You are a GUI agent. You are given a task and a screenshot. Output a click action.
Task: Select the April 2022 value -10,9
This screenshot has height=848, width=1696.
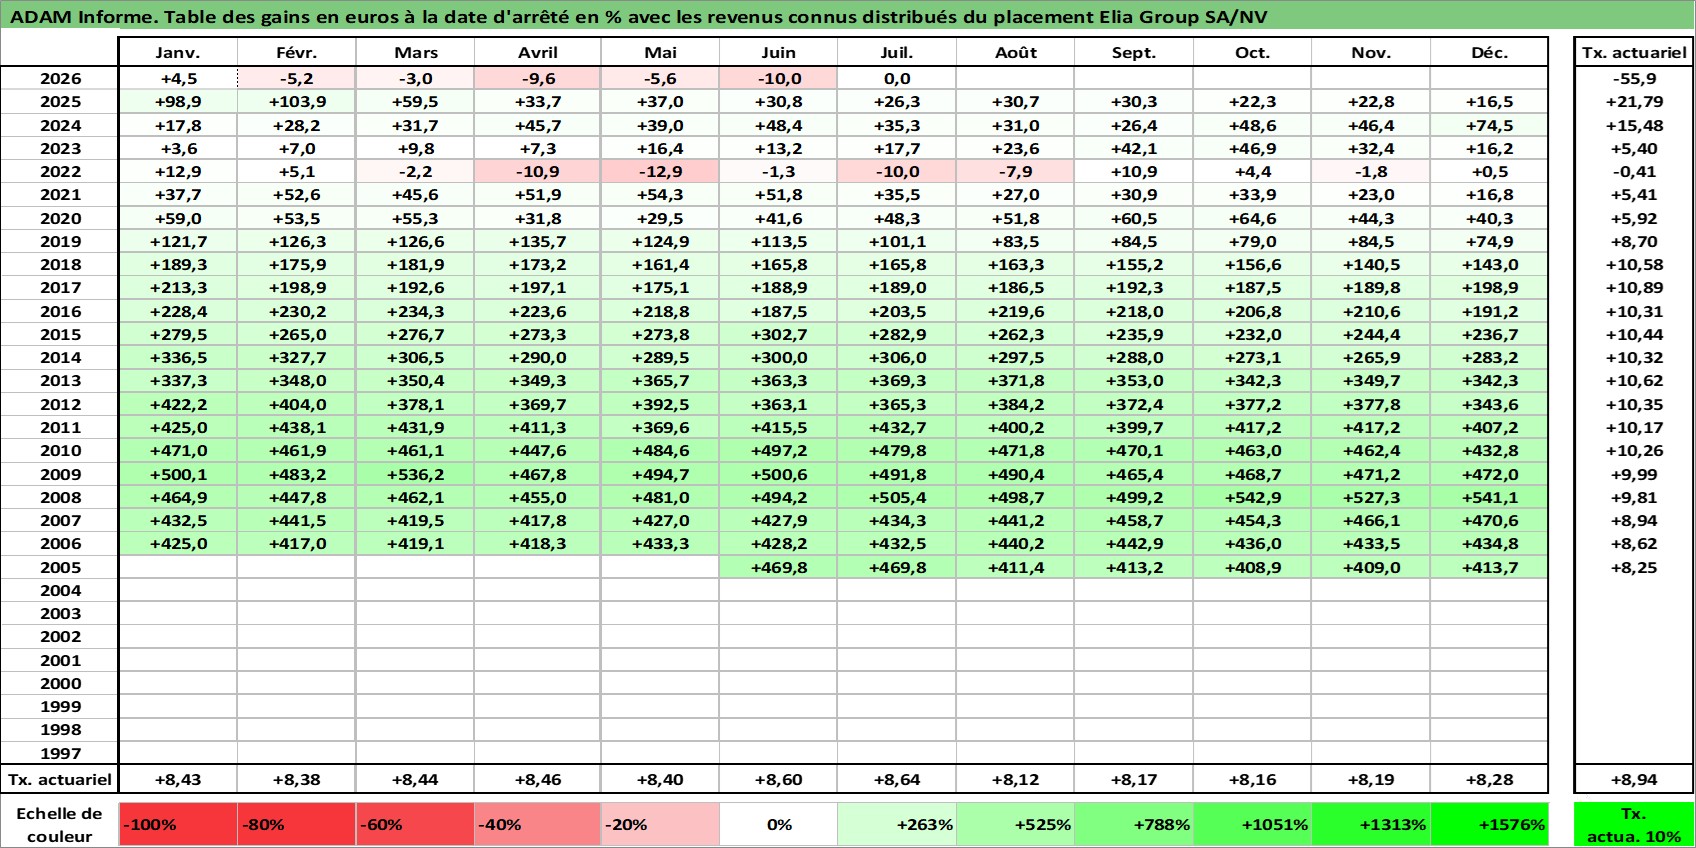pyautogui.click(x=538, y=172)
